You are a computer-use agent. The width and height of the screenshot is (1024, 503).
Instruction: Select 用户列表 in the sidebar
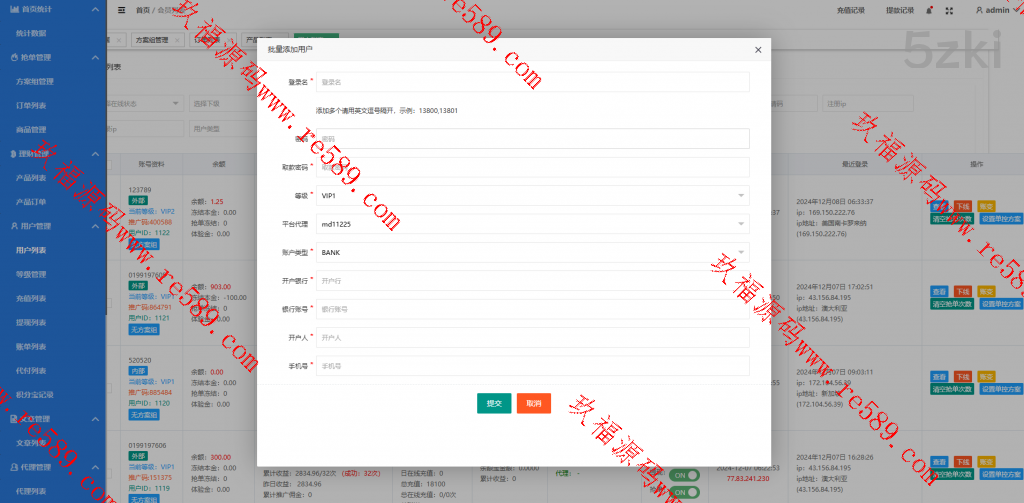(31, 250)
